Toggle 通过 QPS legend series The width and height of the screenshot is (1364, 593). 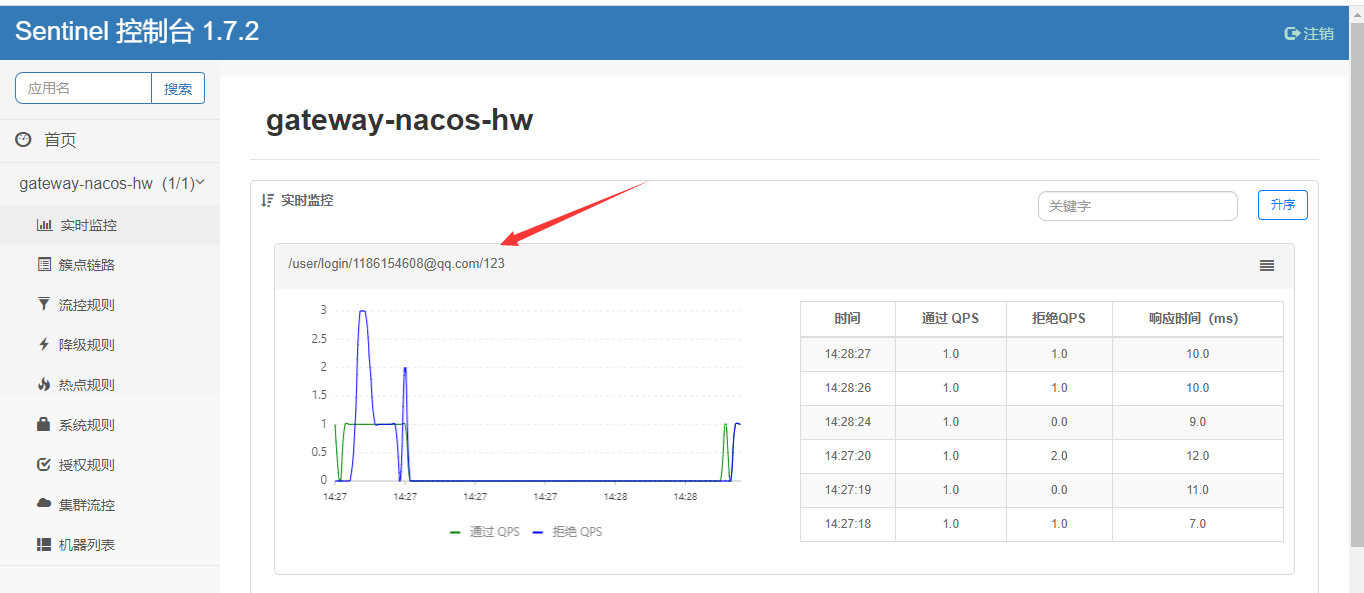[x=485, y=531]
